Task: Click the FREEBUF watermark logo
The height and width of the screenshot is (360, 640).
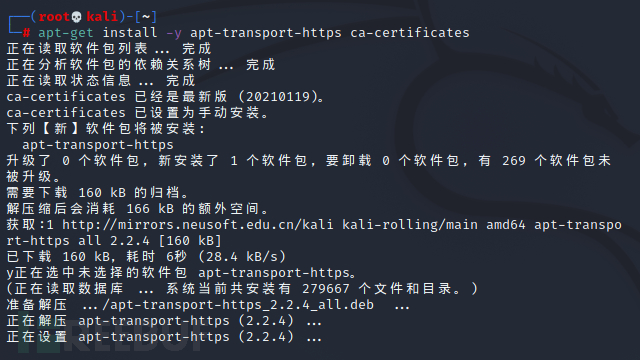Action: pos(109,336)
